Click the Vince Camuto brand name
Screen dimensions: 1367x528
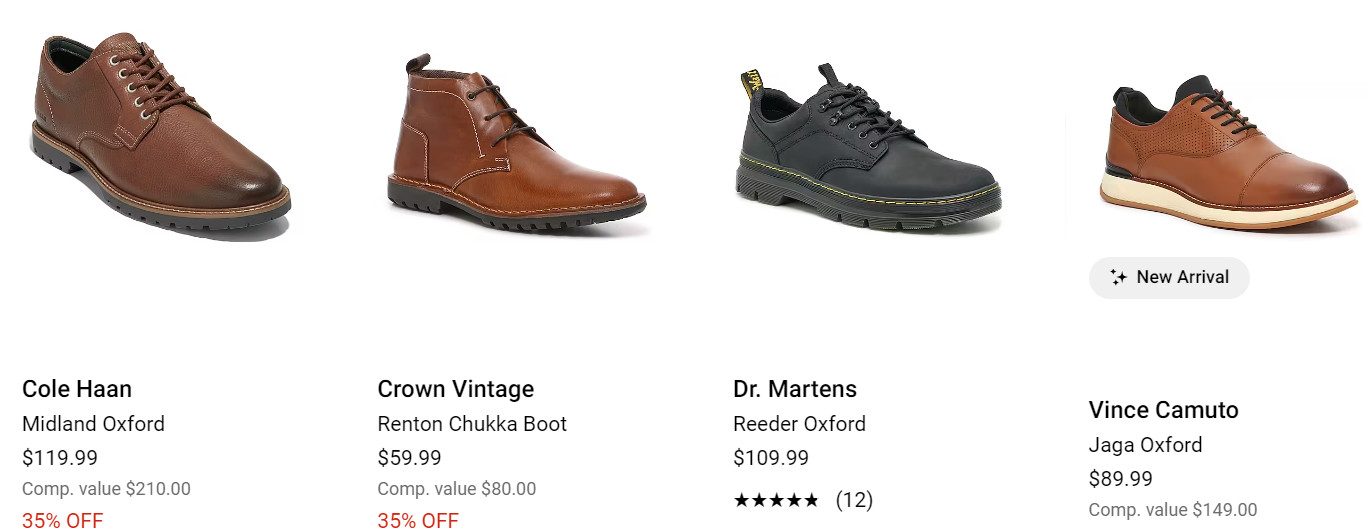pyautogui.click(x=1163, y=410)
